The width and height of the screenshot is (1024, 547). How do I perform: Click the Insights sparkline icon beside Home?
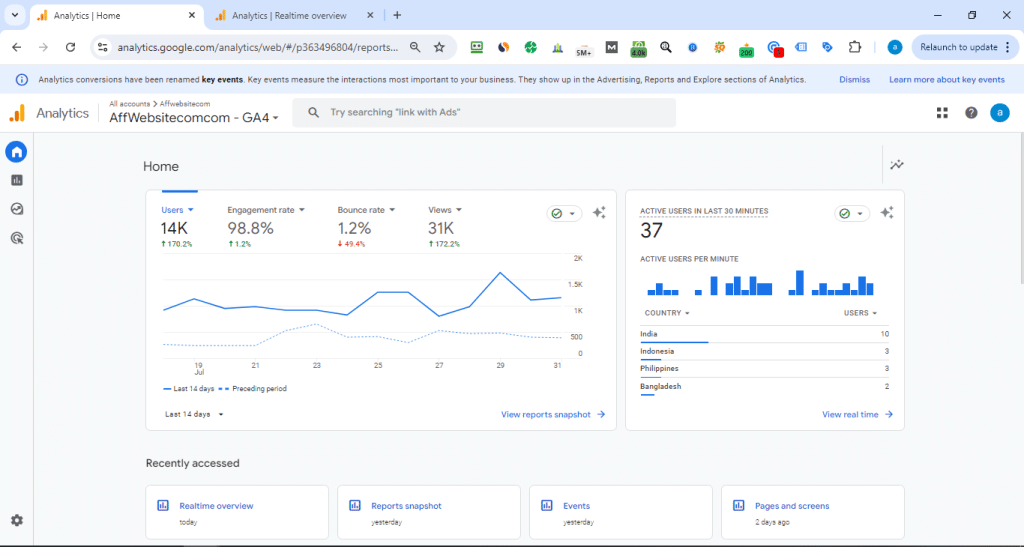pyautogui.click(x=897, y=165)
